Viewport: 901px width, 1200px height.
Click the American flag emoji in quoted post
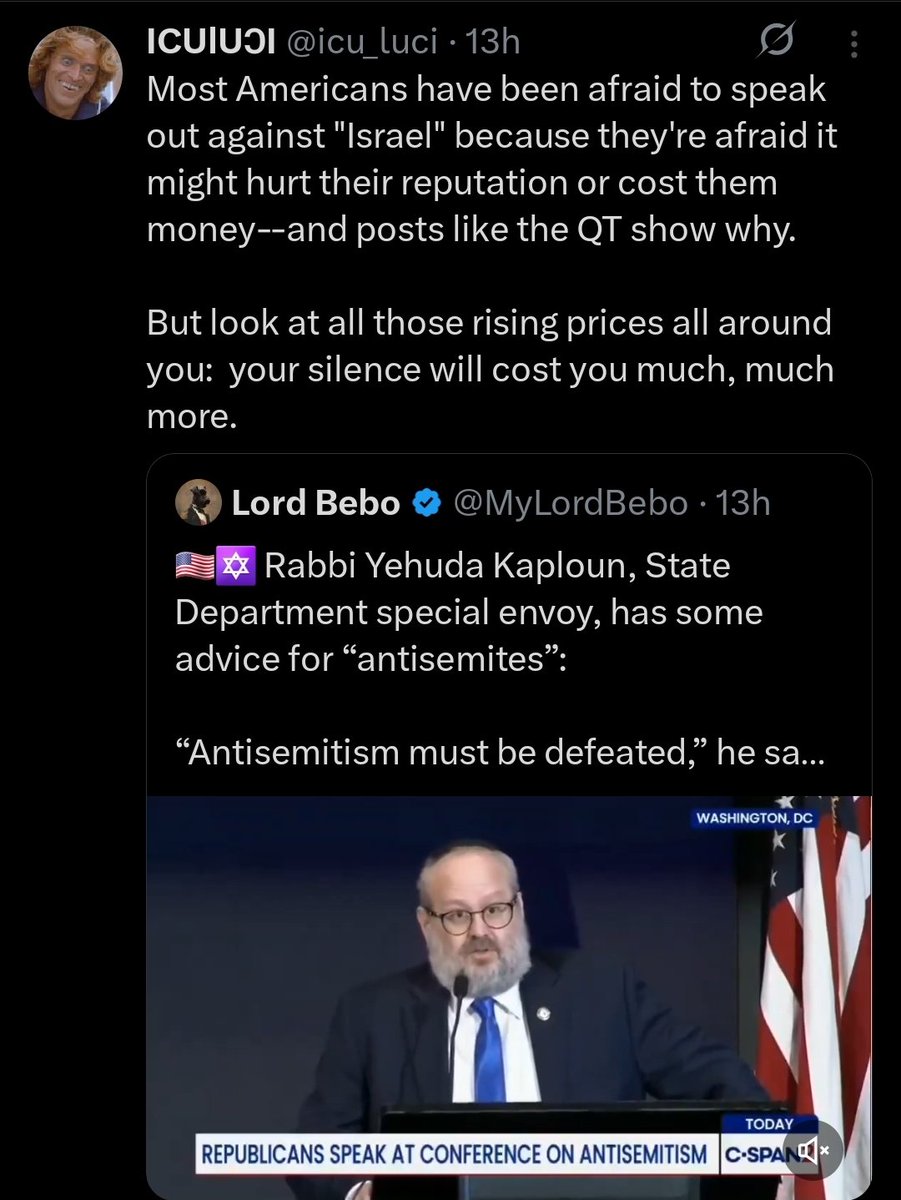195,567
